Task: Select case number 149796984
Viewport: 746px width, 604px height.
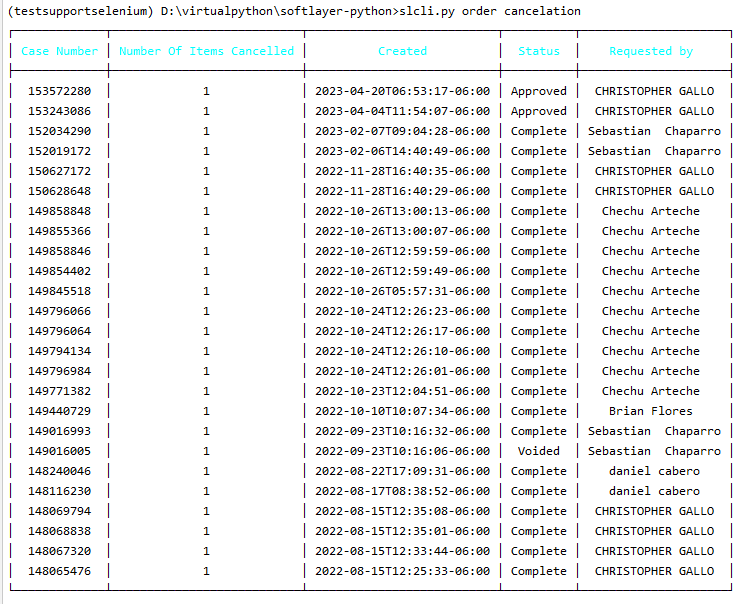Action: coord(59,370)
